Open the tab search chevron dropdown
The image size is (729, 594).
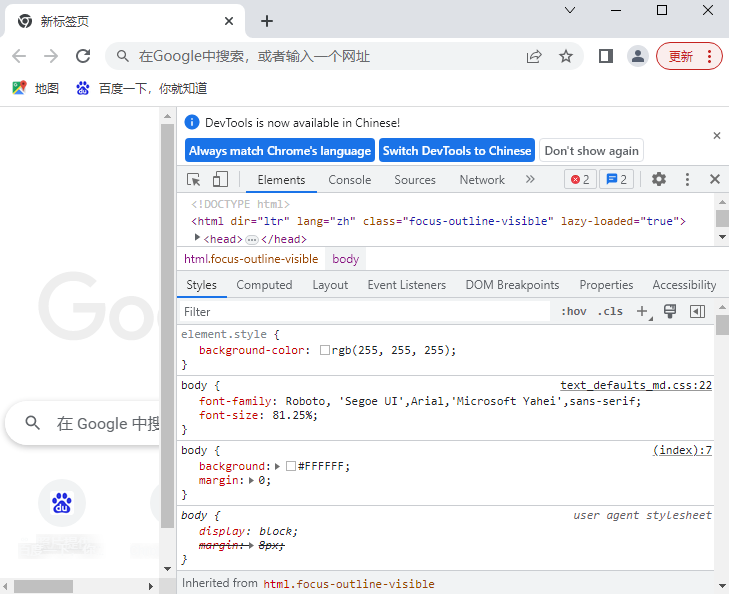(570, 10)
